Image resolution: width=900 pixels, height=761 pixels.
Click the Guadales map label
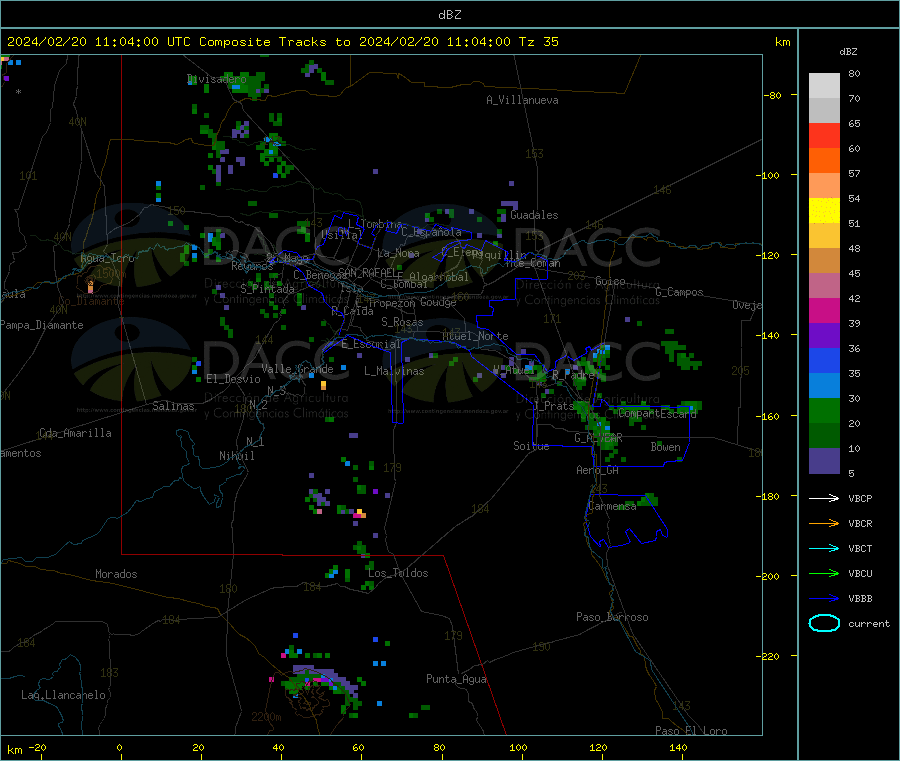(x=534, y=215)
